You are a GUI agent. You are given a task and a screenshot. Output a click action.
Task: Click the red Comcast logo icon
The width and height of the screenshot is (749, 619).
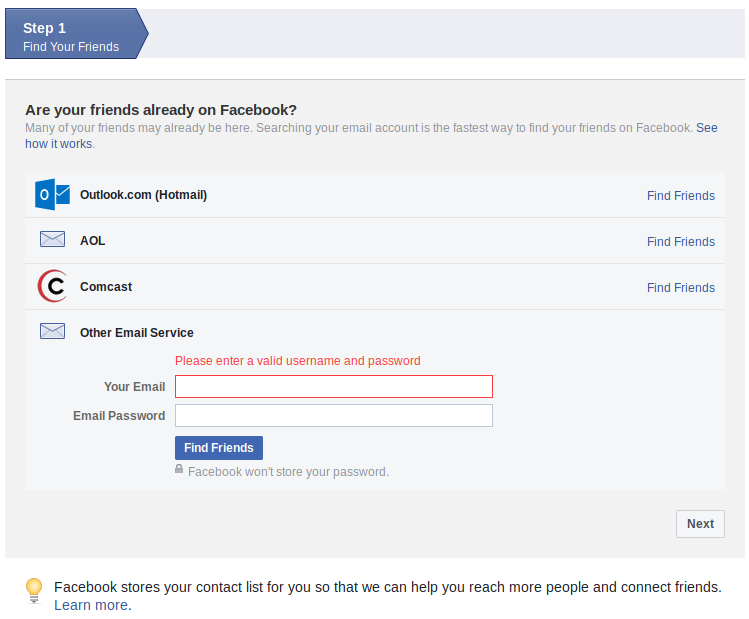click(x=52, y=287)
